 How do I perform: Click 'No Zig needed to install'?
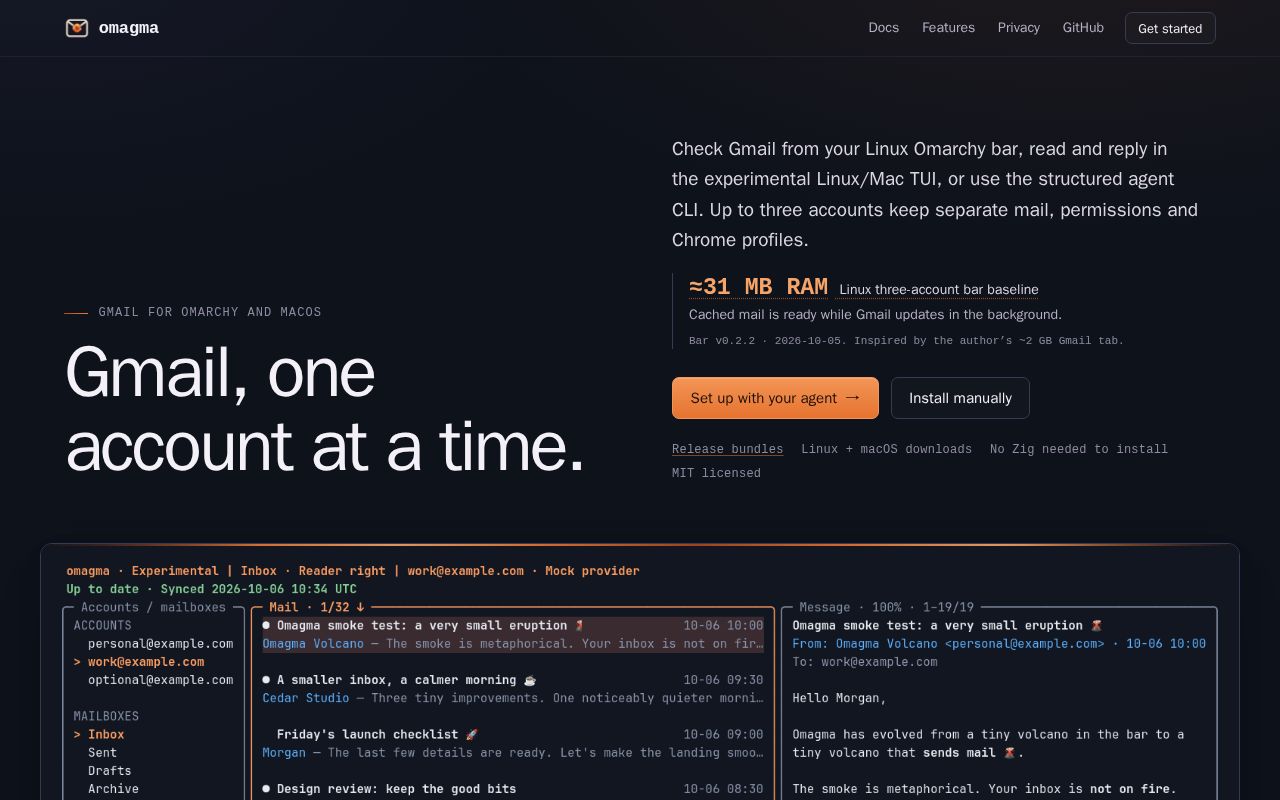click(x=1079, y=449)
